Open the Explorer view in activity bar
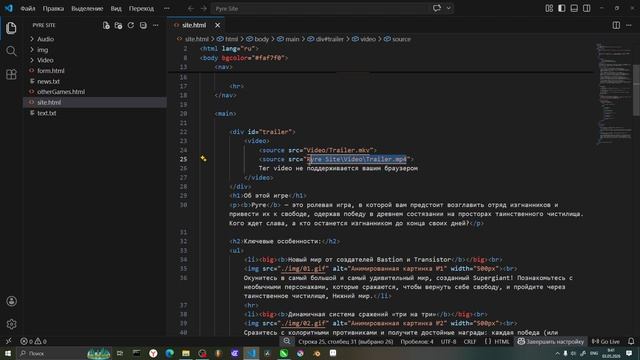640x360 pixels. click(x=11, y=28)
